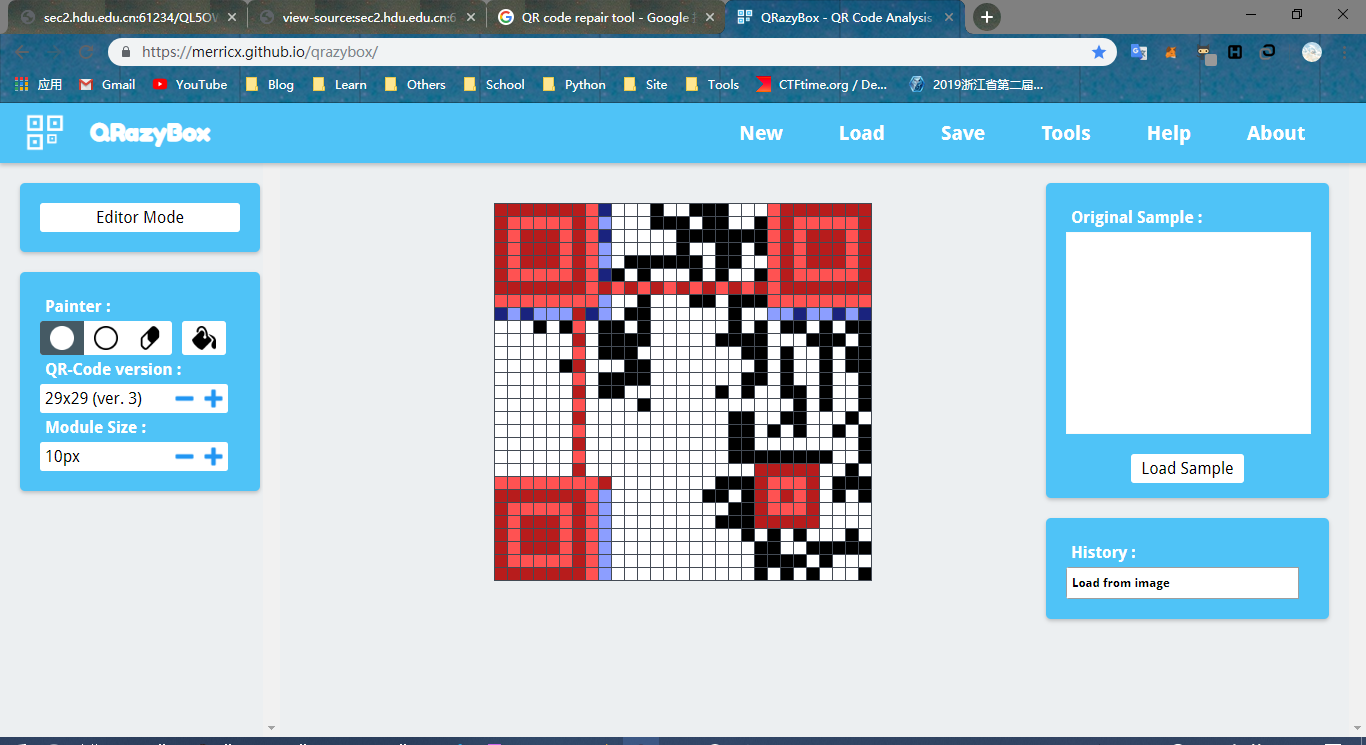Click the Google Translate extension icon
The image size is (1366, 745).
(x=1138, y=52)
